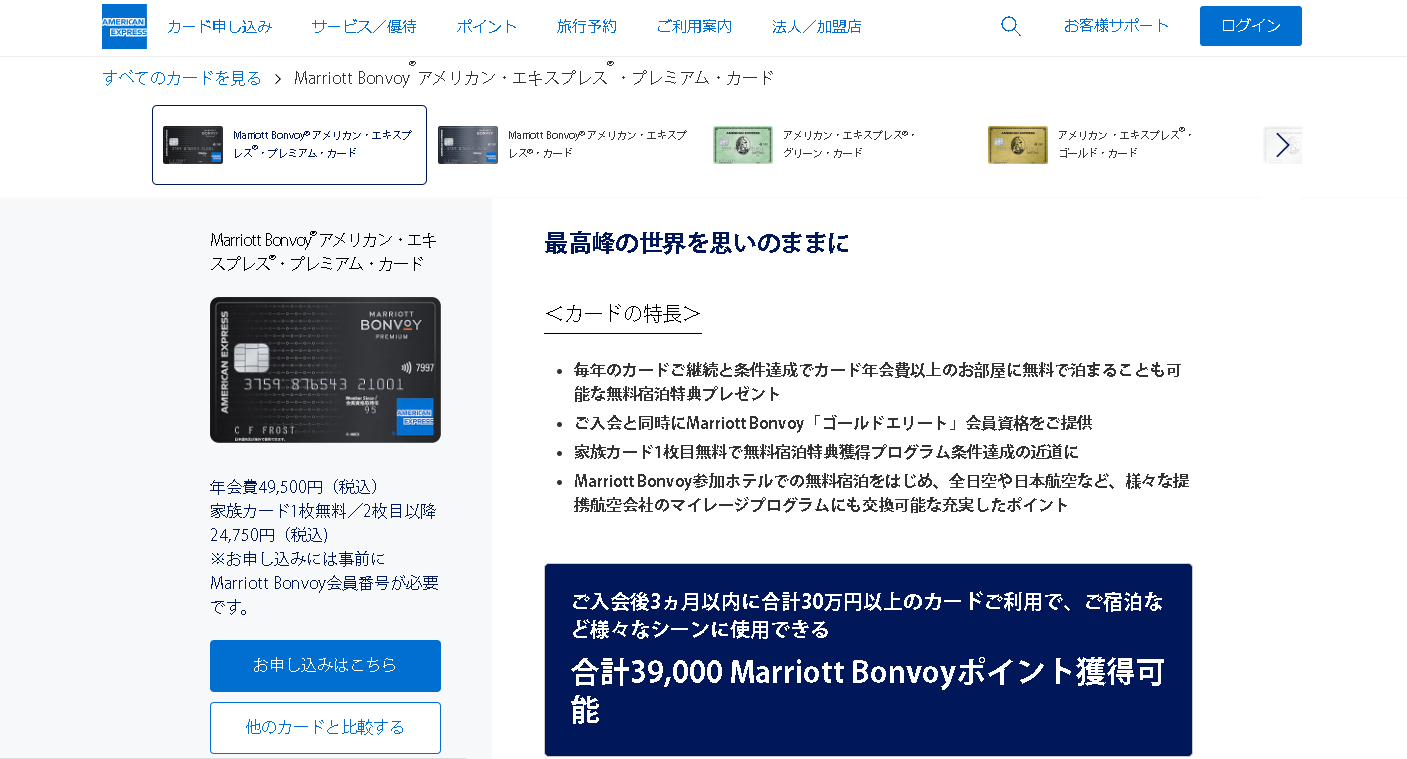The image size is (1407, 759).
Task: Click heading 最高峰の世界を思いのままに
Action: coord(697,243)
